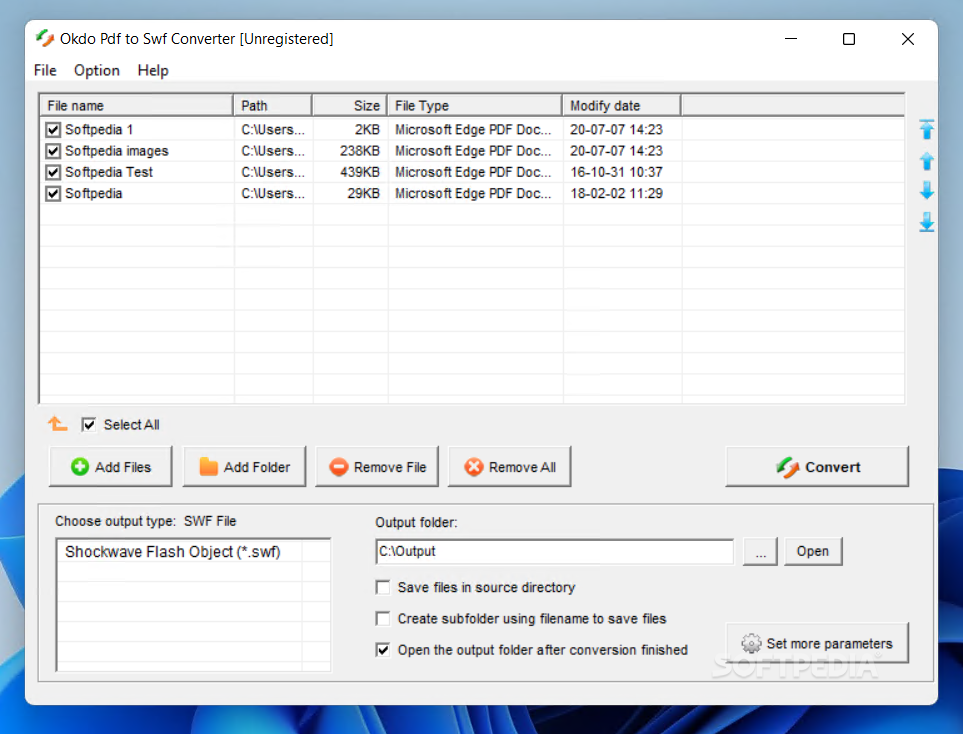Select the Softpedia images file name
The height and width of the screenshot is (734, 963).
pos(117,151)
